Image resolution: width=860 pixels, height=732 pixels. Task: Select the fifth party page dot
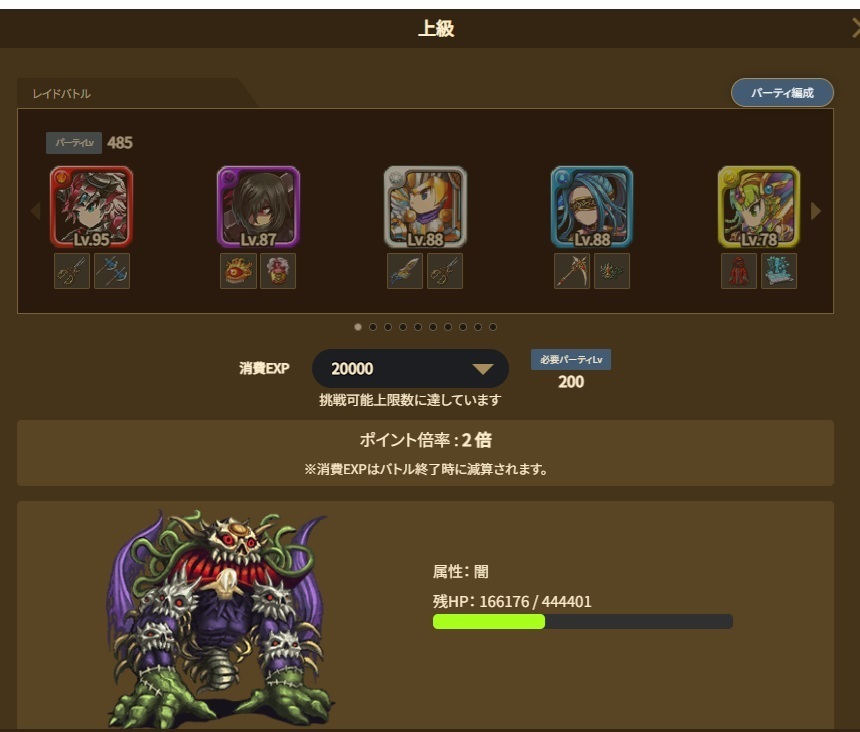click(x=418, y=327)
